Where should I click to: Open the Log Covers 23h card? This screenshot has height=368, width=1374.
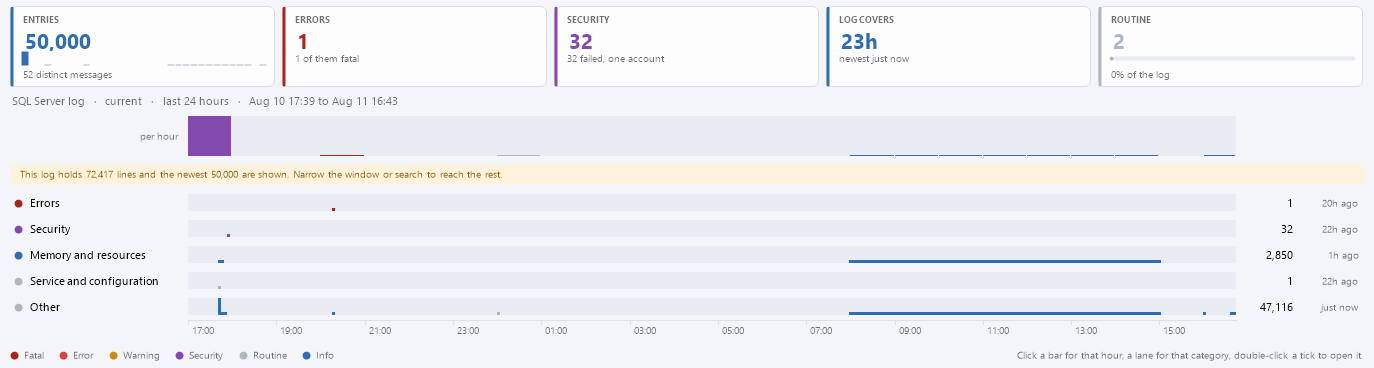(958, 47)
